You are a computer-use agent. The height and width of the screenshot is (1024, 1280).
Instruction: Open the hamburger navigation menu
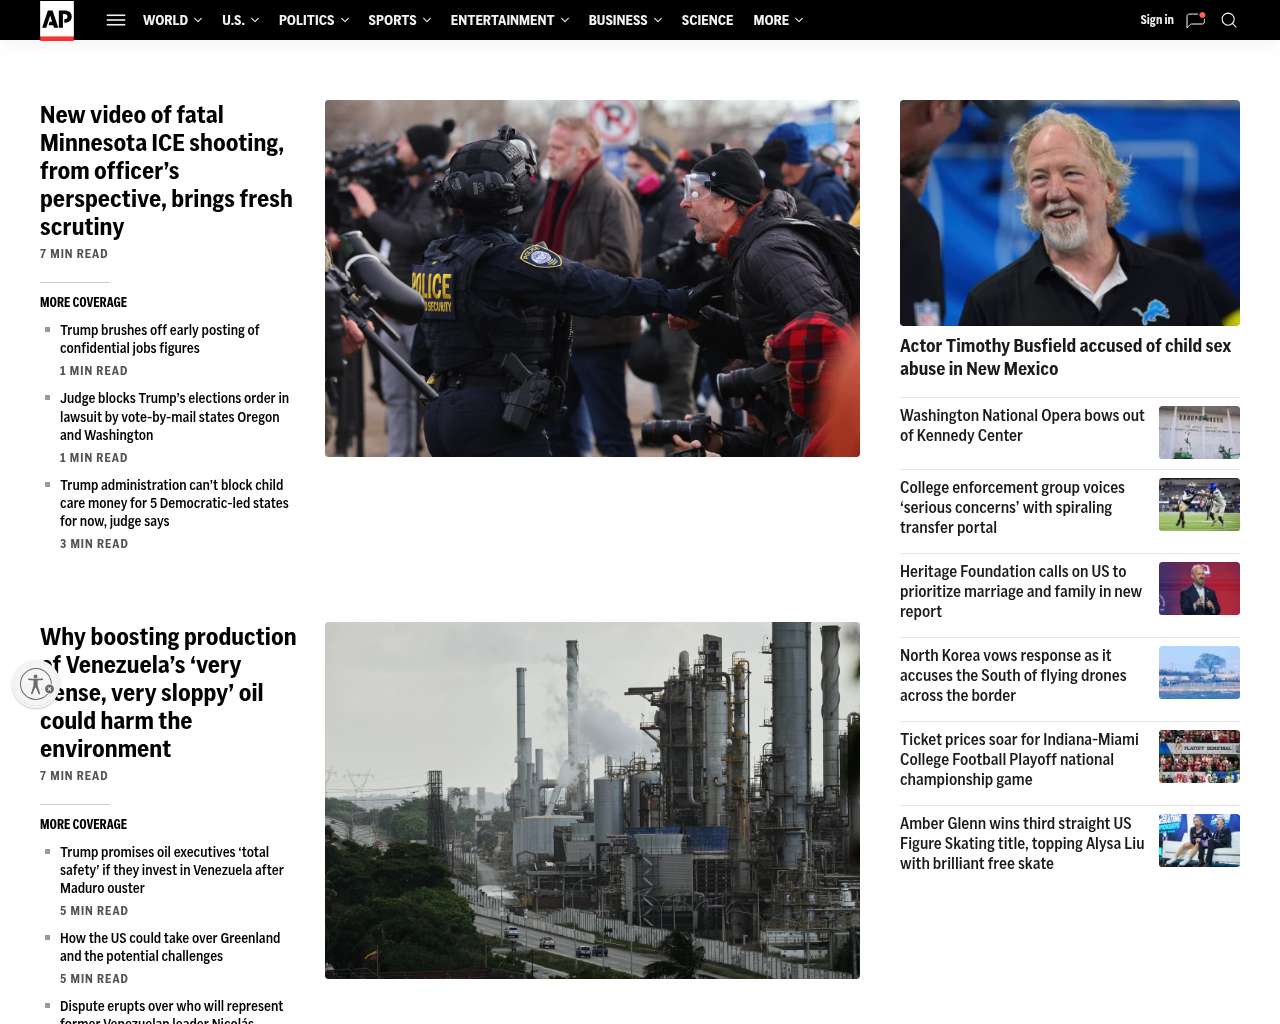116,20
